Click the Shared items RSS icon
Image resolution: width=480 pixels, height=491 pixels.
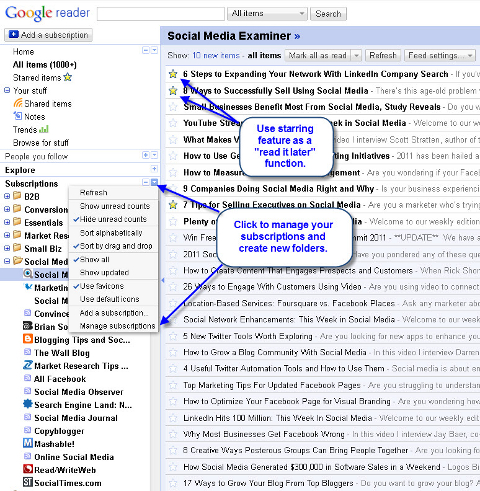tap(18, 103)
